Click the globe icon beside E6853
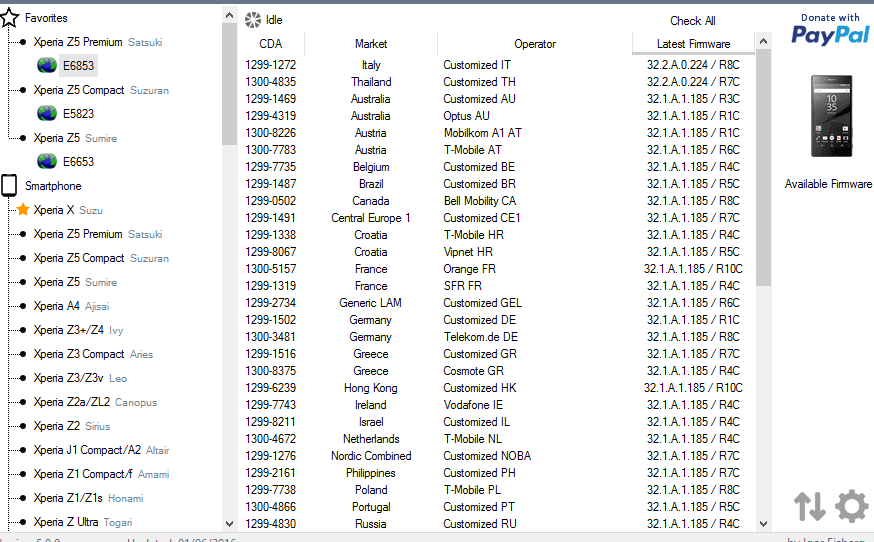This screenshot has width=874, height=542. click(47, 66)
